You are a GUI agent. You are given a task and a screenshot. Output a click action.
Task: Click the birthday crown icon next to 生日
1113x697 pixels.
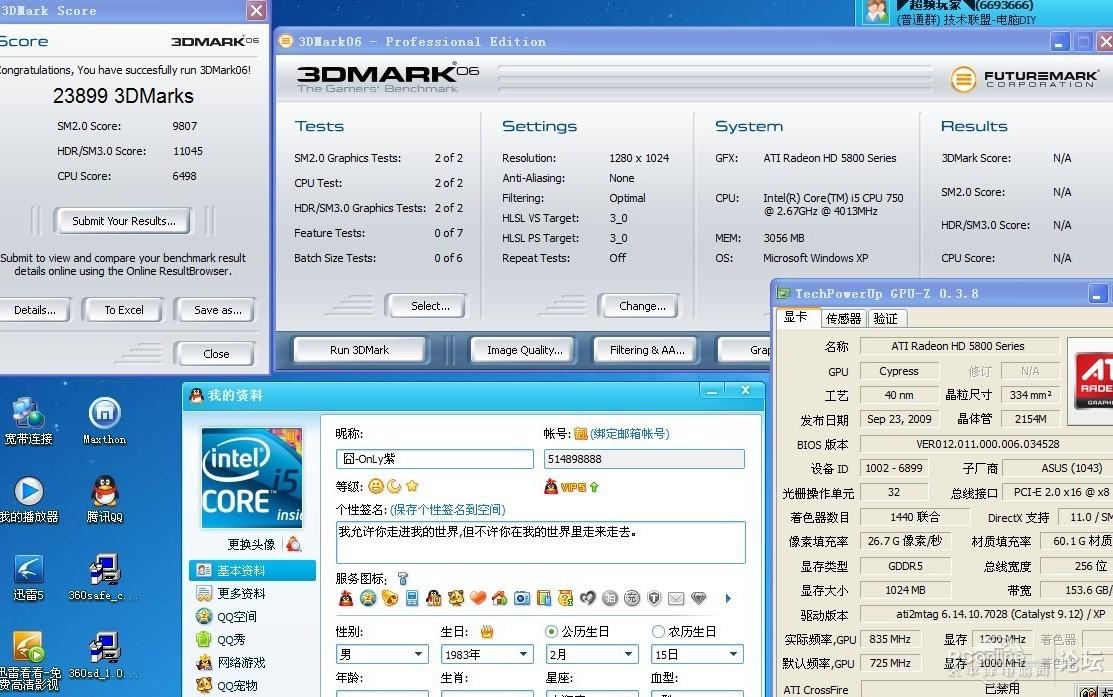tap(486, 631)
